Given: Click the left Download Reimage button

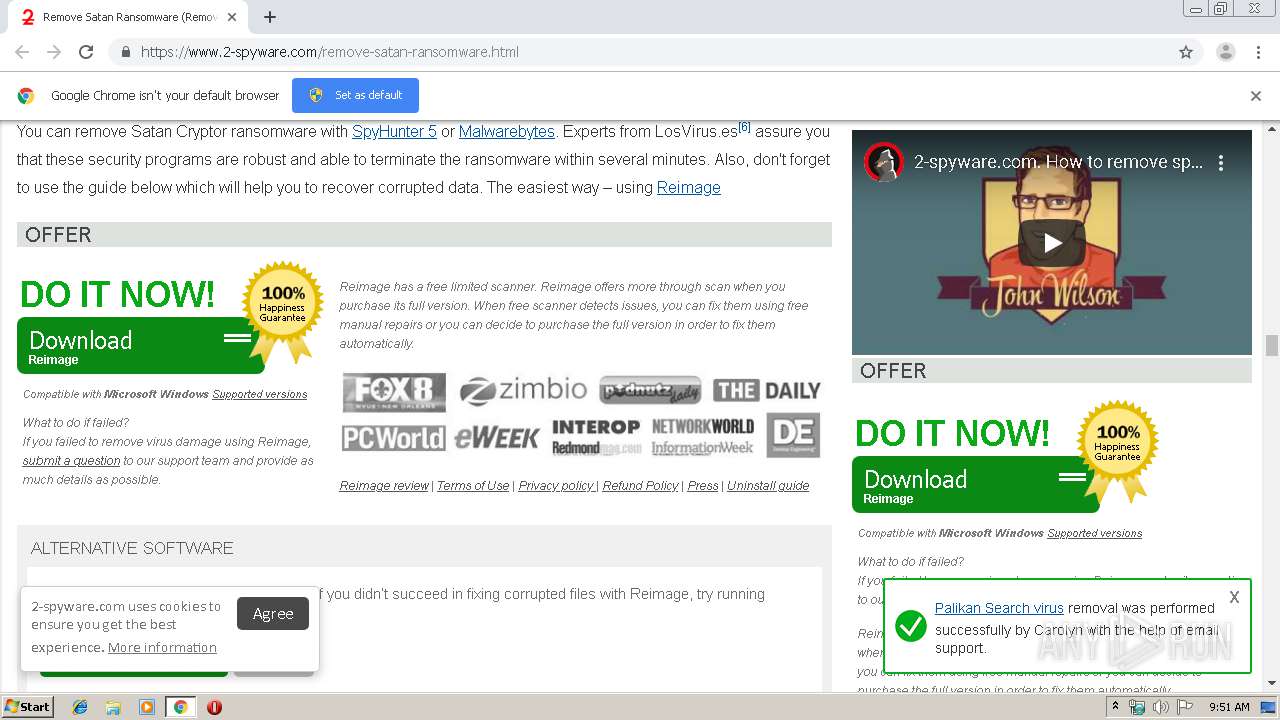Looking at the screenshot, I should click(140, 346).
